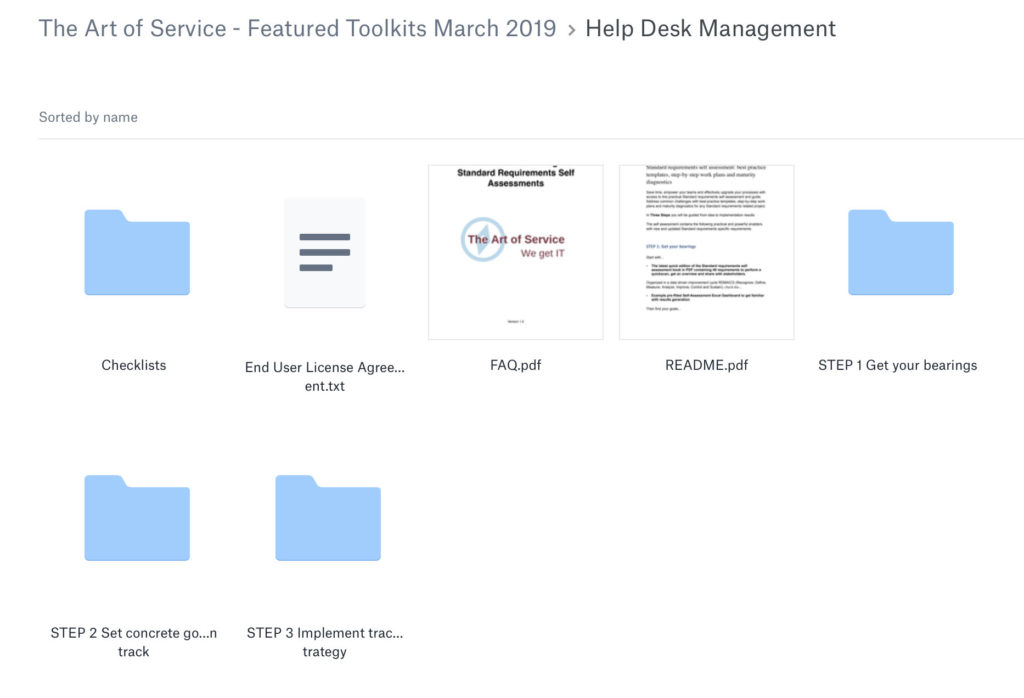Go to The Art of Service breadcrumb link
Viewport: 1024px width, 698px height.
[297, 29]
